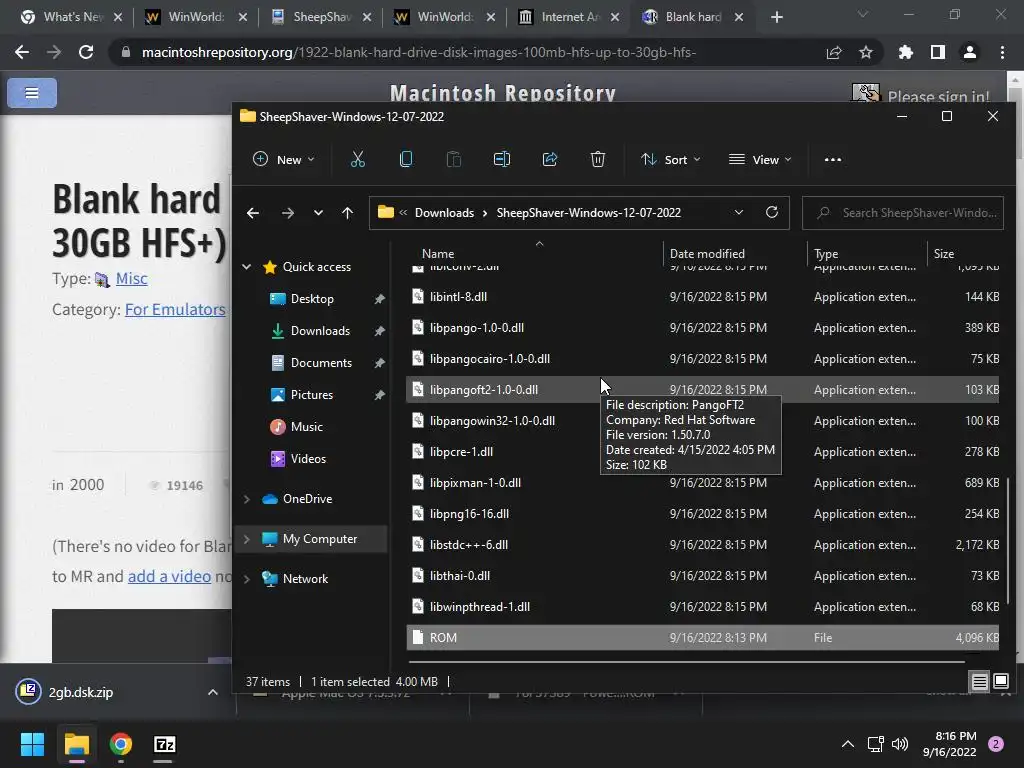
Task: Click Downloads in the address breadcrumb
Action: point(444,213)
